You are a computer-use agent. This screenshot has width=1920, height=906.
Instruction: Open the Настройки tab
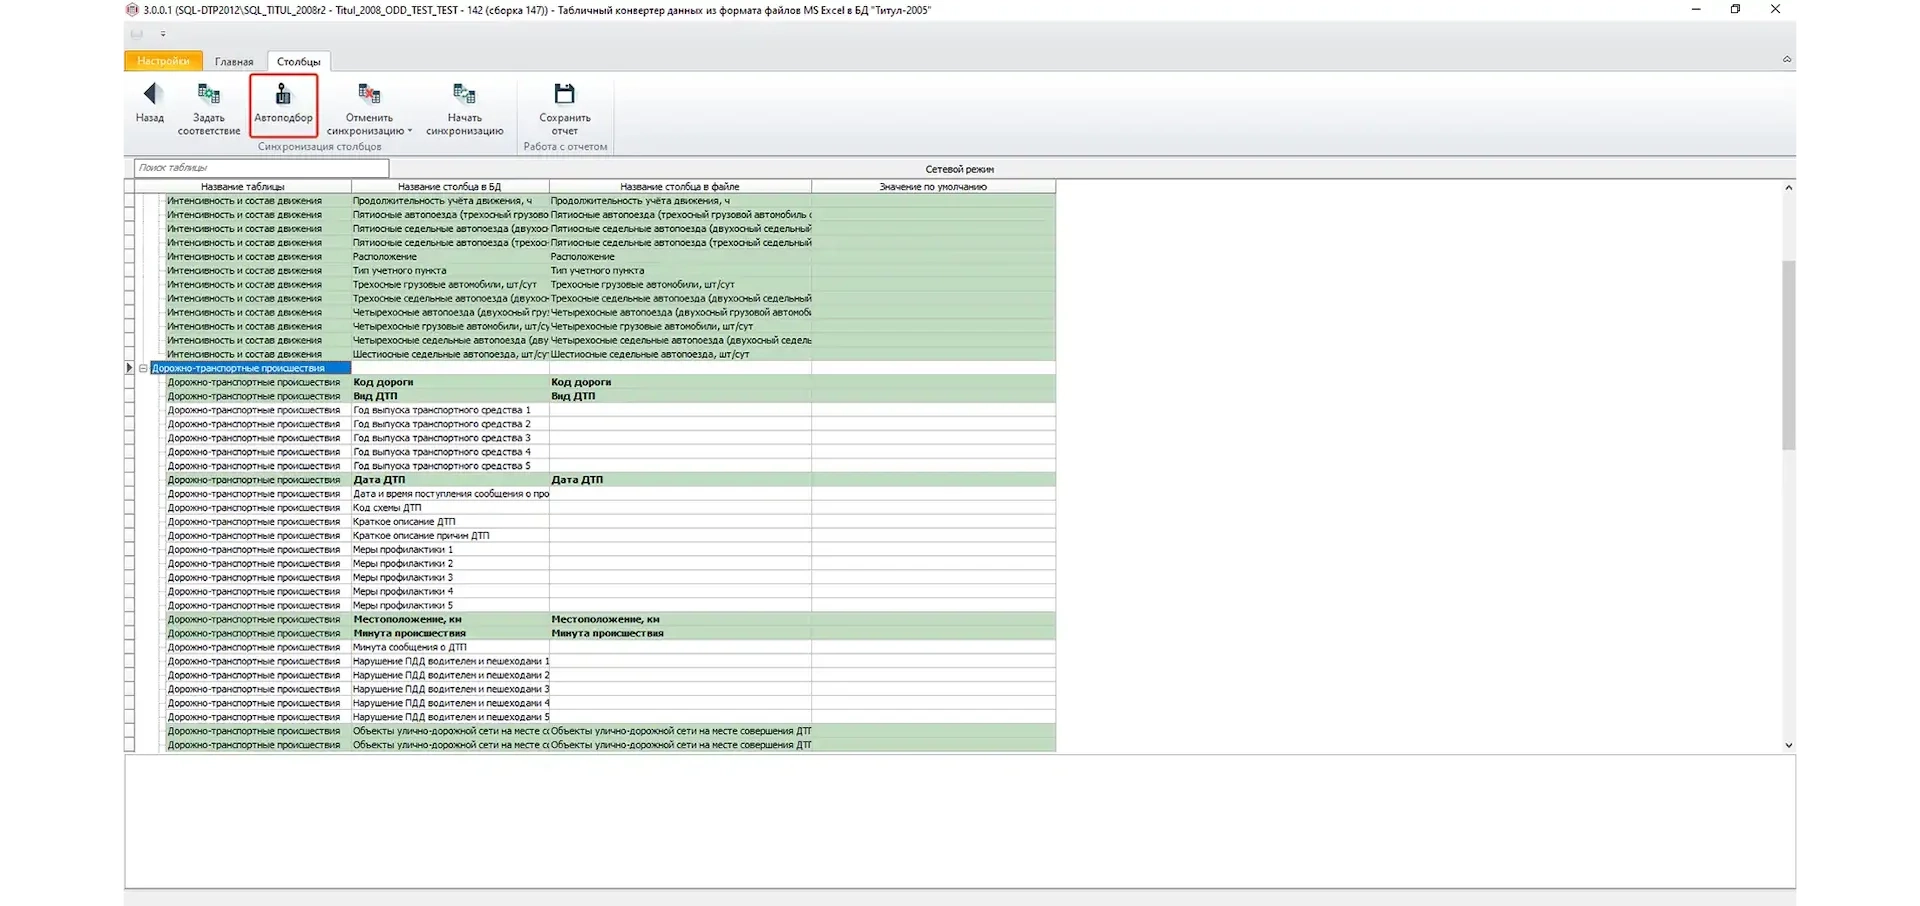[x=163, y=61]
